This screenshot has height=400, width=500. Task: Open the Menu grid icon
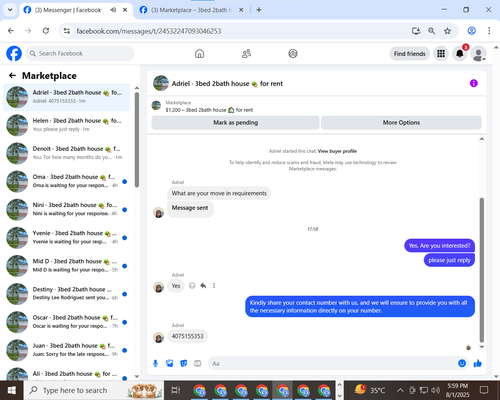(441, 53)
